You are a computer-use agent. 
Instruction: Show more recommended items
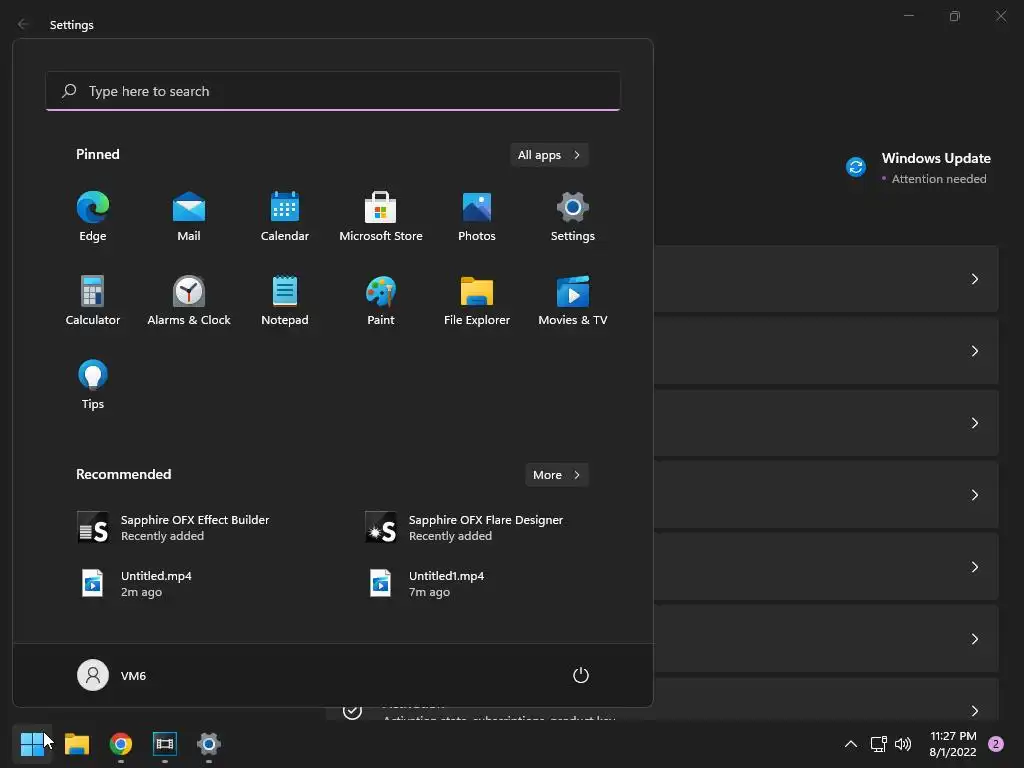556,475
